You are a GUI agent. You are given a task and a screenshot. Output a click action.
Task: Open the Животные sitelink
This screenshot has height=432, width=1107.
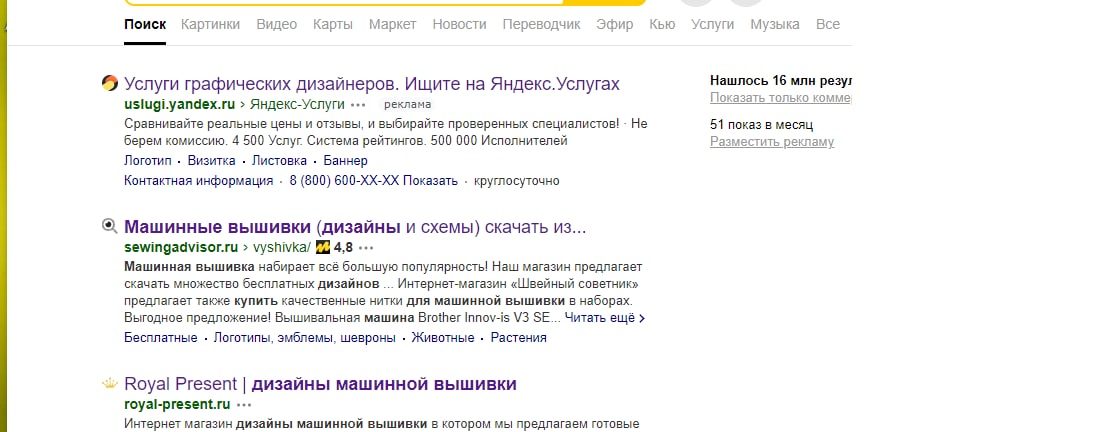click(x=443, y=337)
